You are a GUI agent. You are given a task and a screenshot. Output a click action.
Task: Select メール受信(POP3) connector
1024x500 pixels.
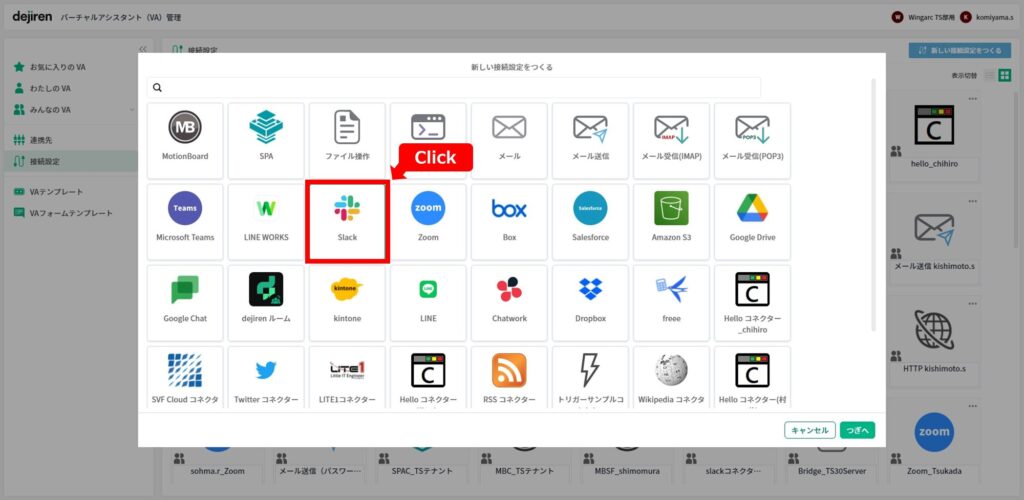coord(752,140)
